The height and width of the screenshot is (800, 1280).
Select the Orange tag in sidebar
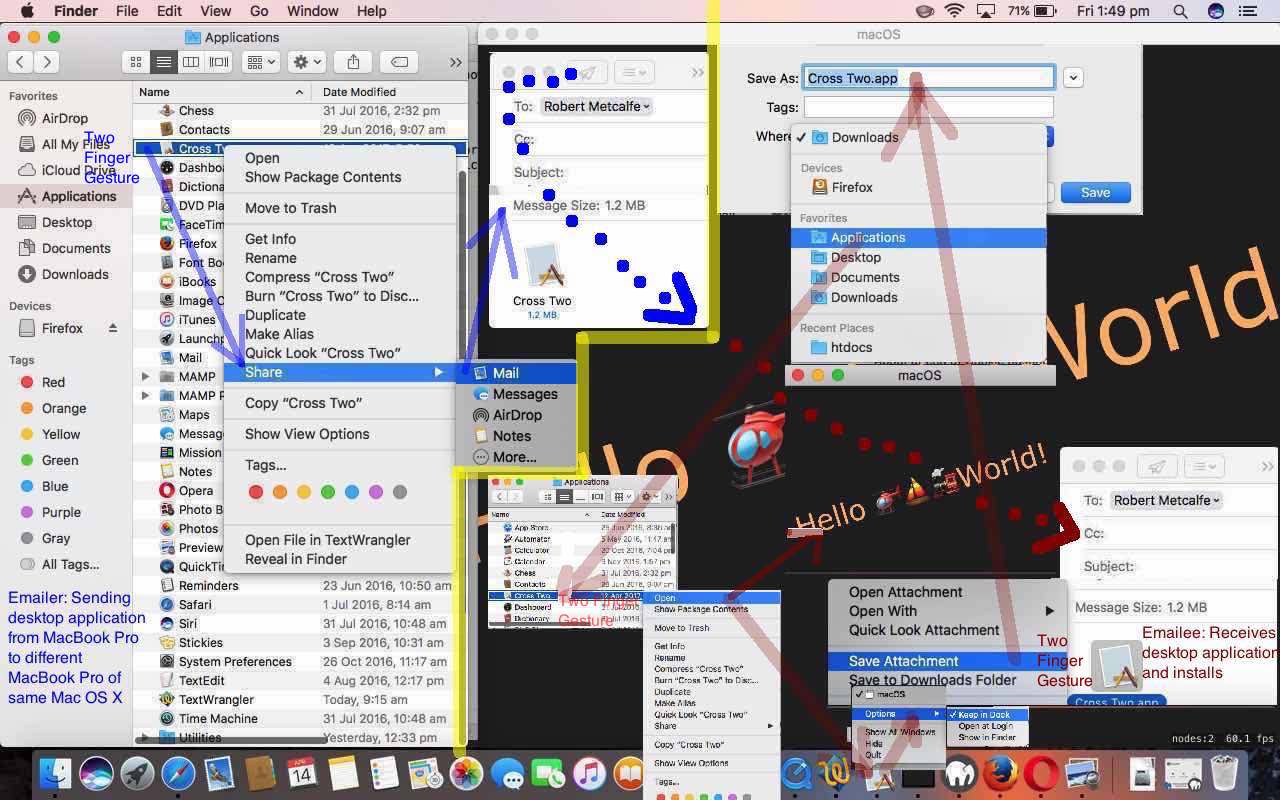pos(64,408)
